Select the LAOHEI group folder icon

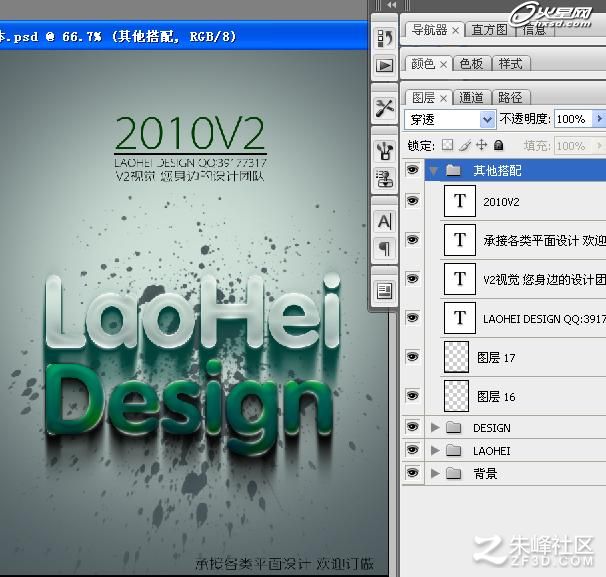tap(453, 450)
